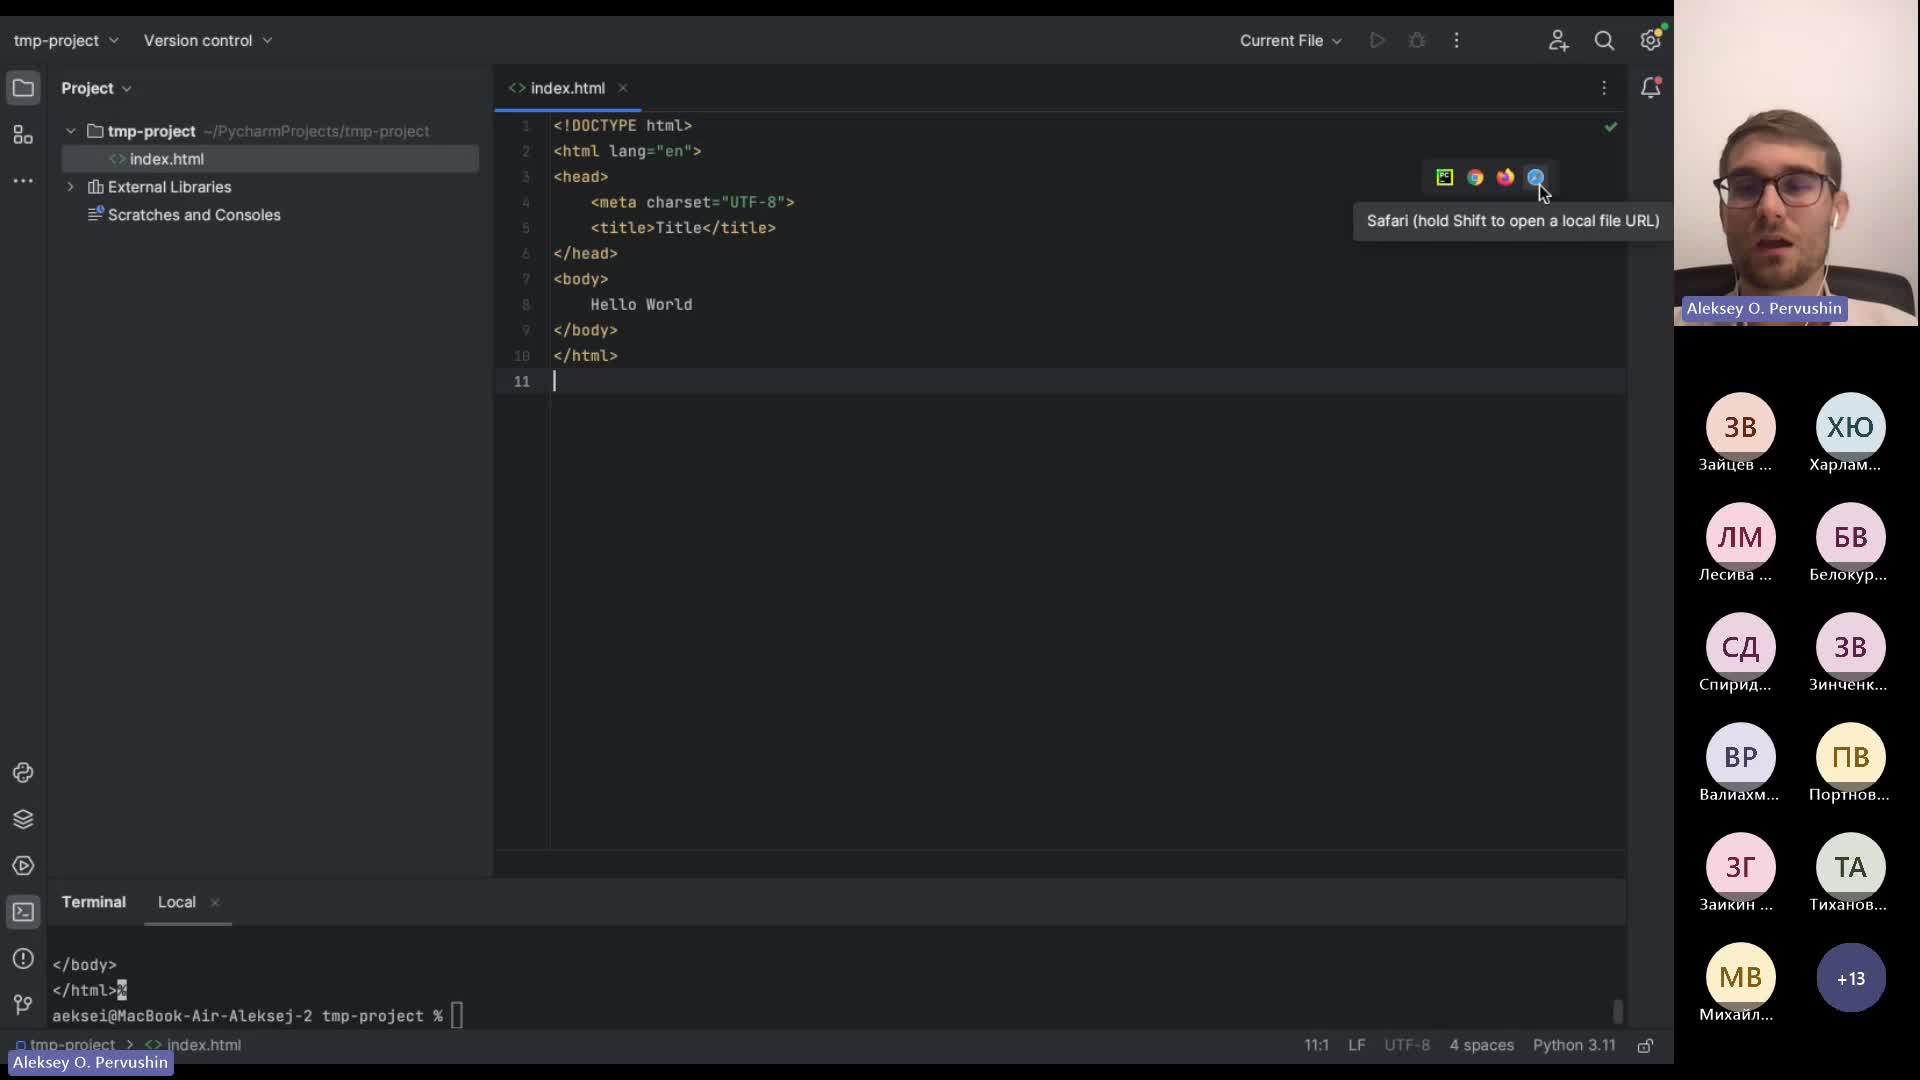
Task: Select index.html in the project tree
Action: 270,159
